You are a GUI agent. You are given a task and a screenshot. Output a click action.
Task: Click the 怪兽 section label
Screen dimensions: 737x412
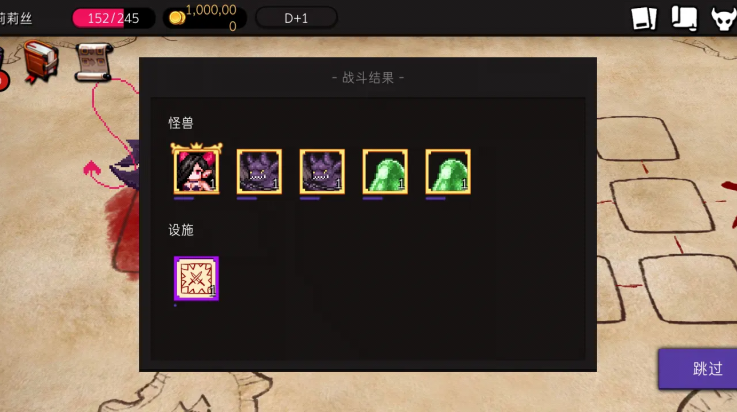[x=181, y=123]
